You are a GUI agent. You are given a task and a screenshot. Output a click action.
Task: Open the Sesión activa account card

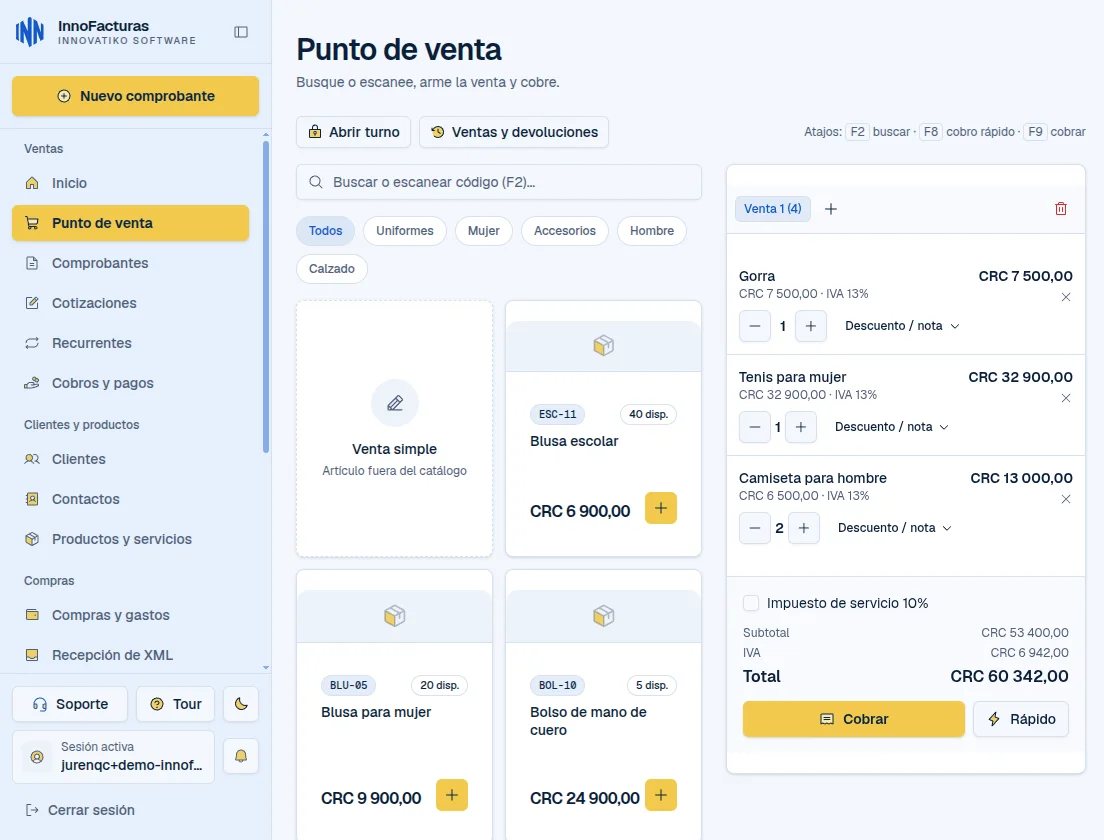pos(113,757)
